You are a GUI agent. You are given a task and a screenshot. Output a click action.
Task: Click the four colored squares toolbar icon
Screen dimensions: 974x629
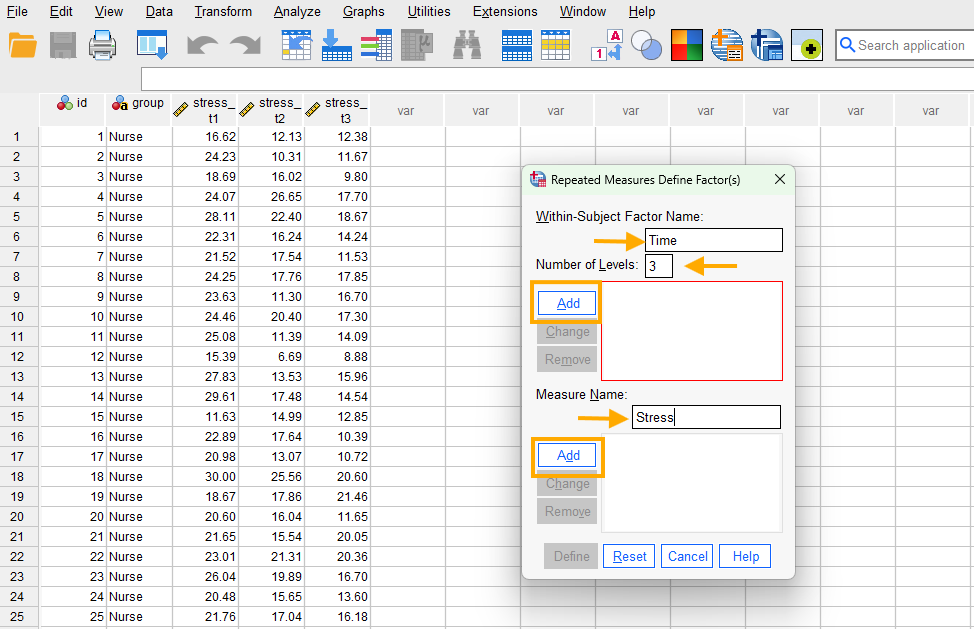686,45
